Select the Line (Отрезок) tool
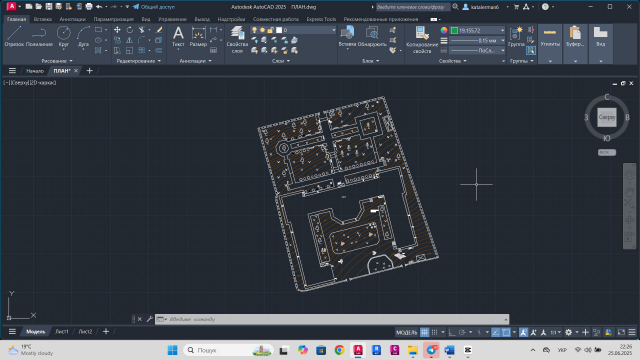Viewport: 640px width, 360px height. 14,36
